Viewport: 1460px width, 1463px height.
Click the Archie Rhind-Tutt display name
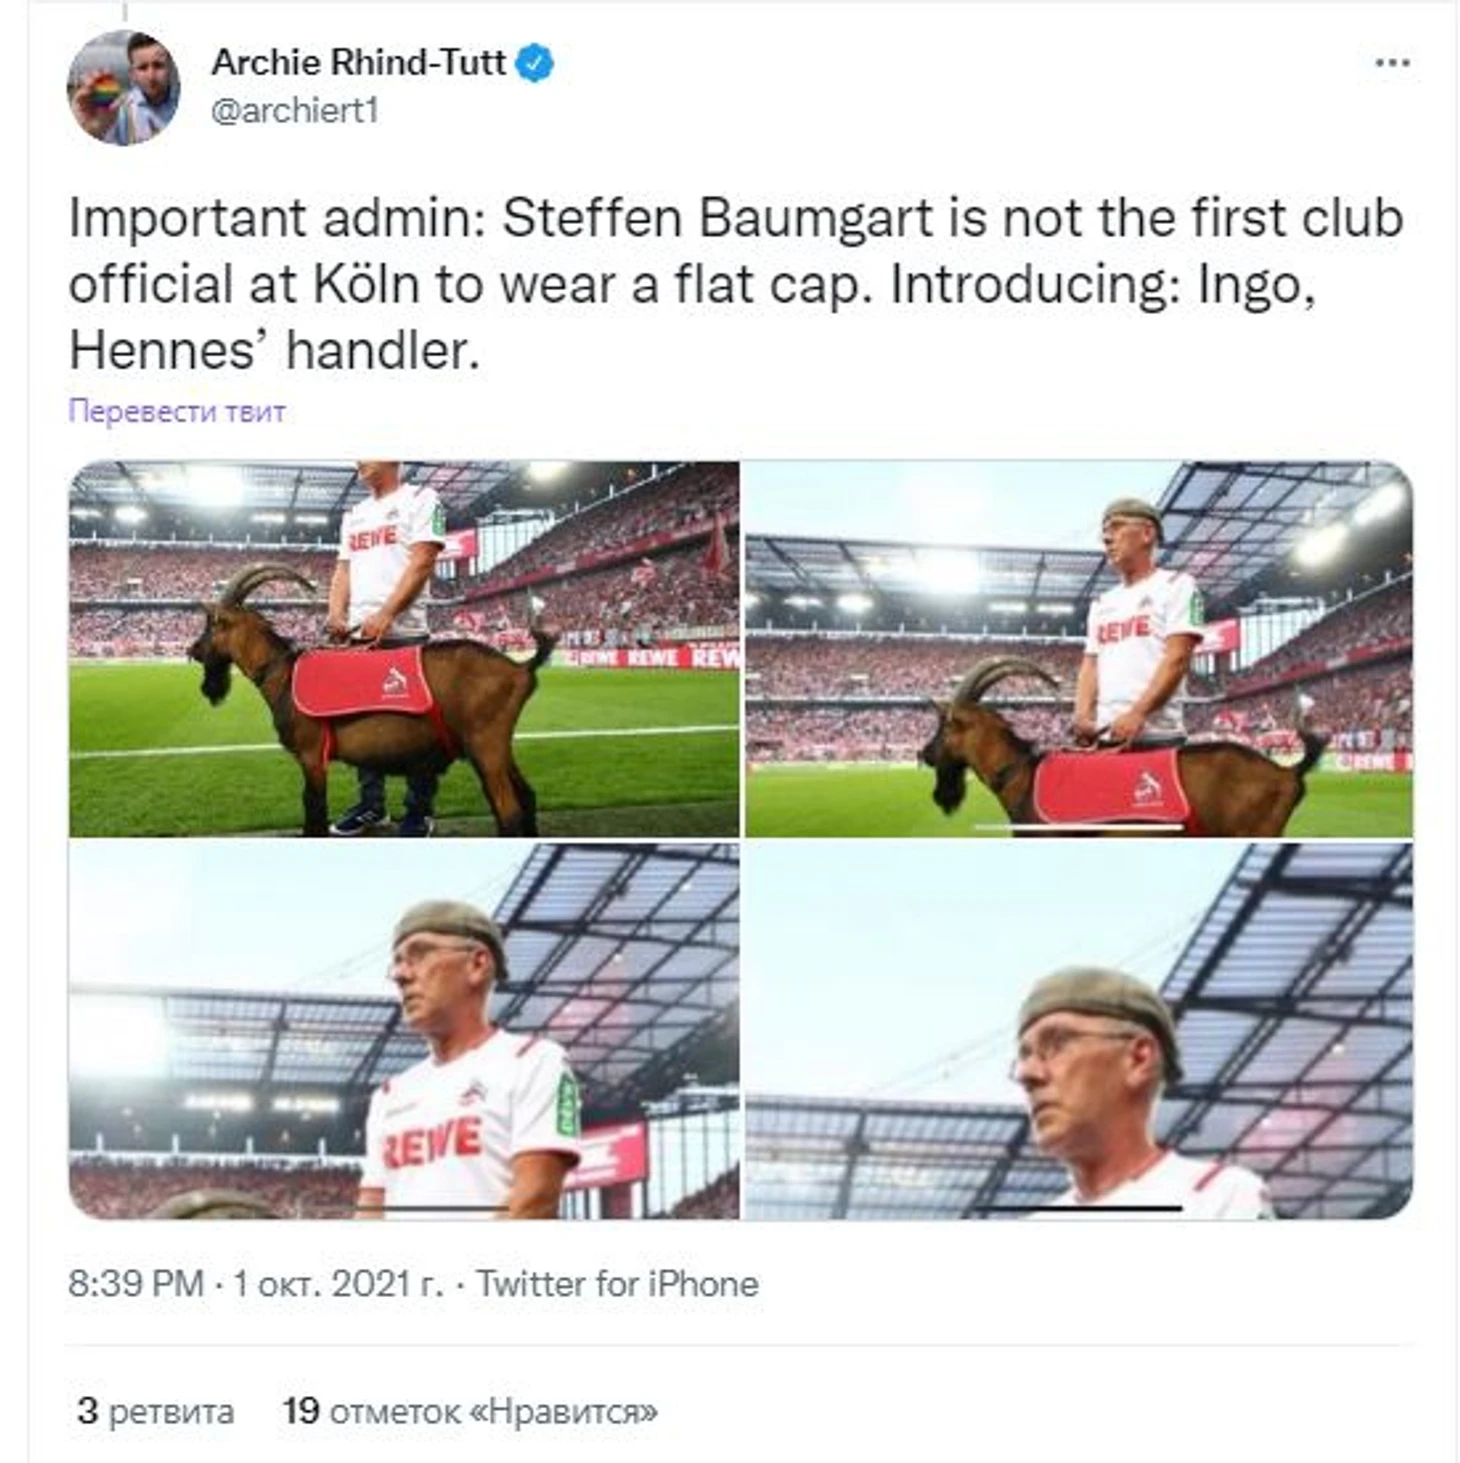358,62
